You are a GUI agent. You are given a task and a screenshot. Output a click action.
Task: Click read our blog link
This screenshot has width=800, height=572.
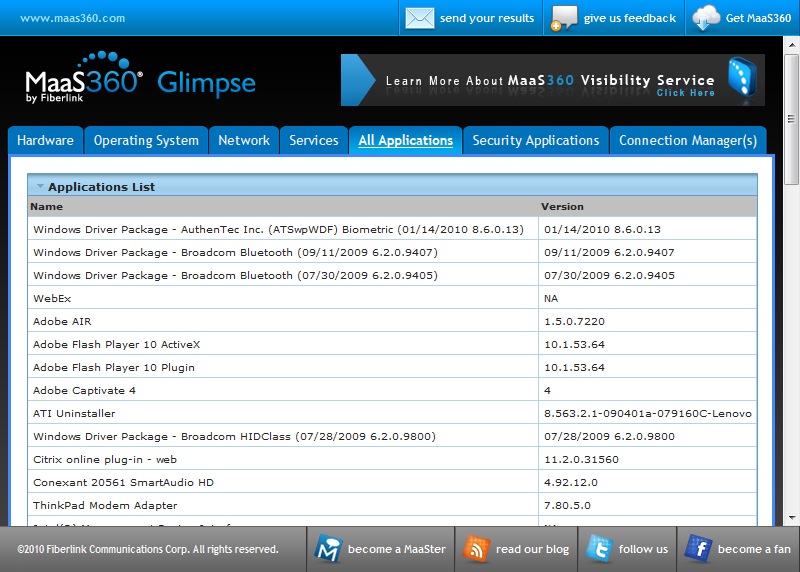532,549
